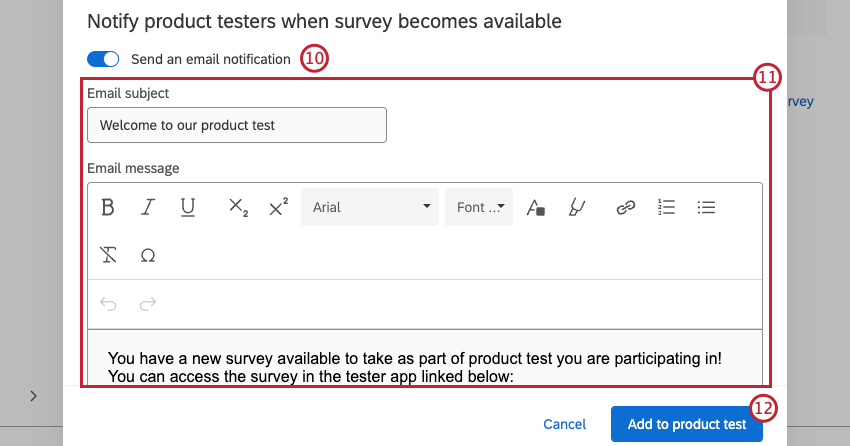Insert a special character (Omega)

tap(148, 255)
